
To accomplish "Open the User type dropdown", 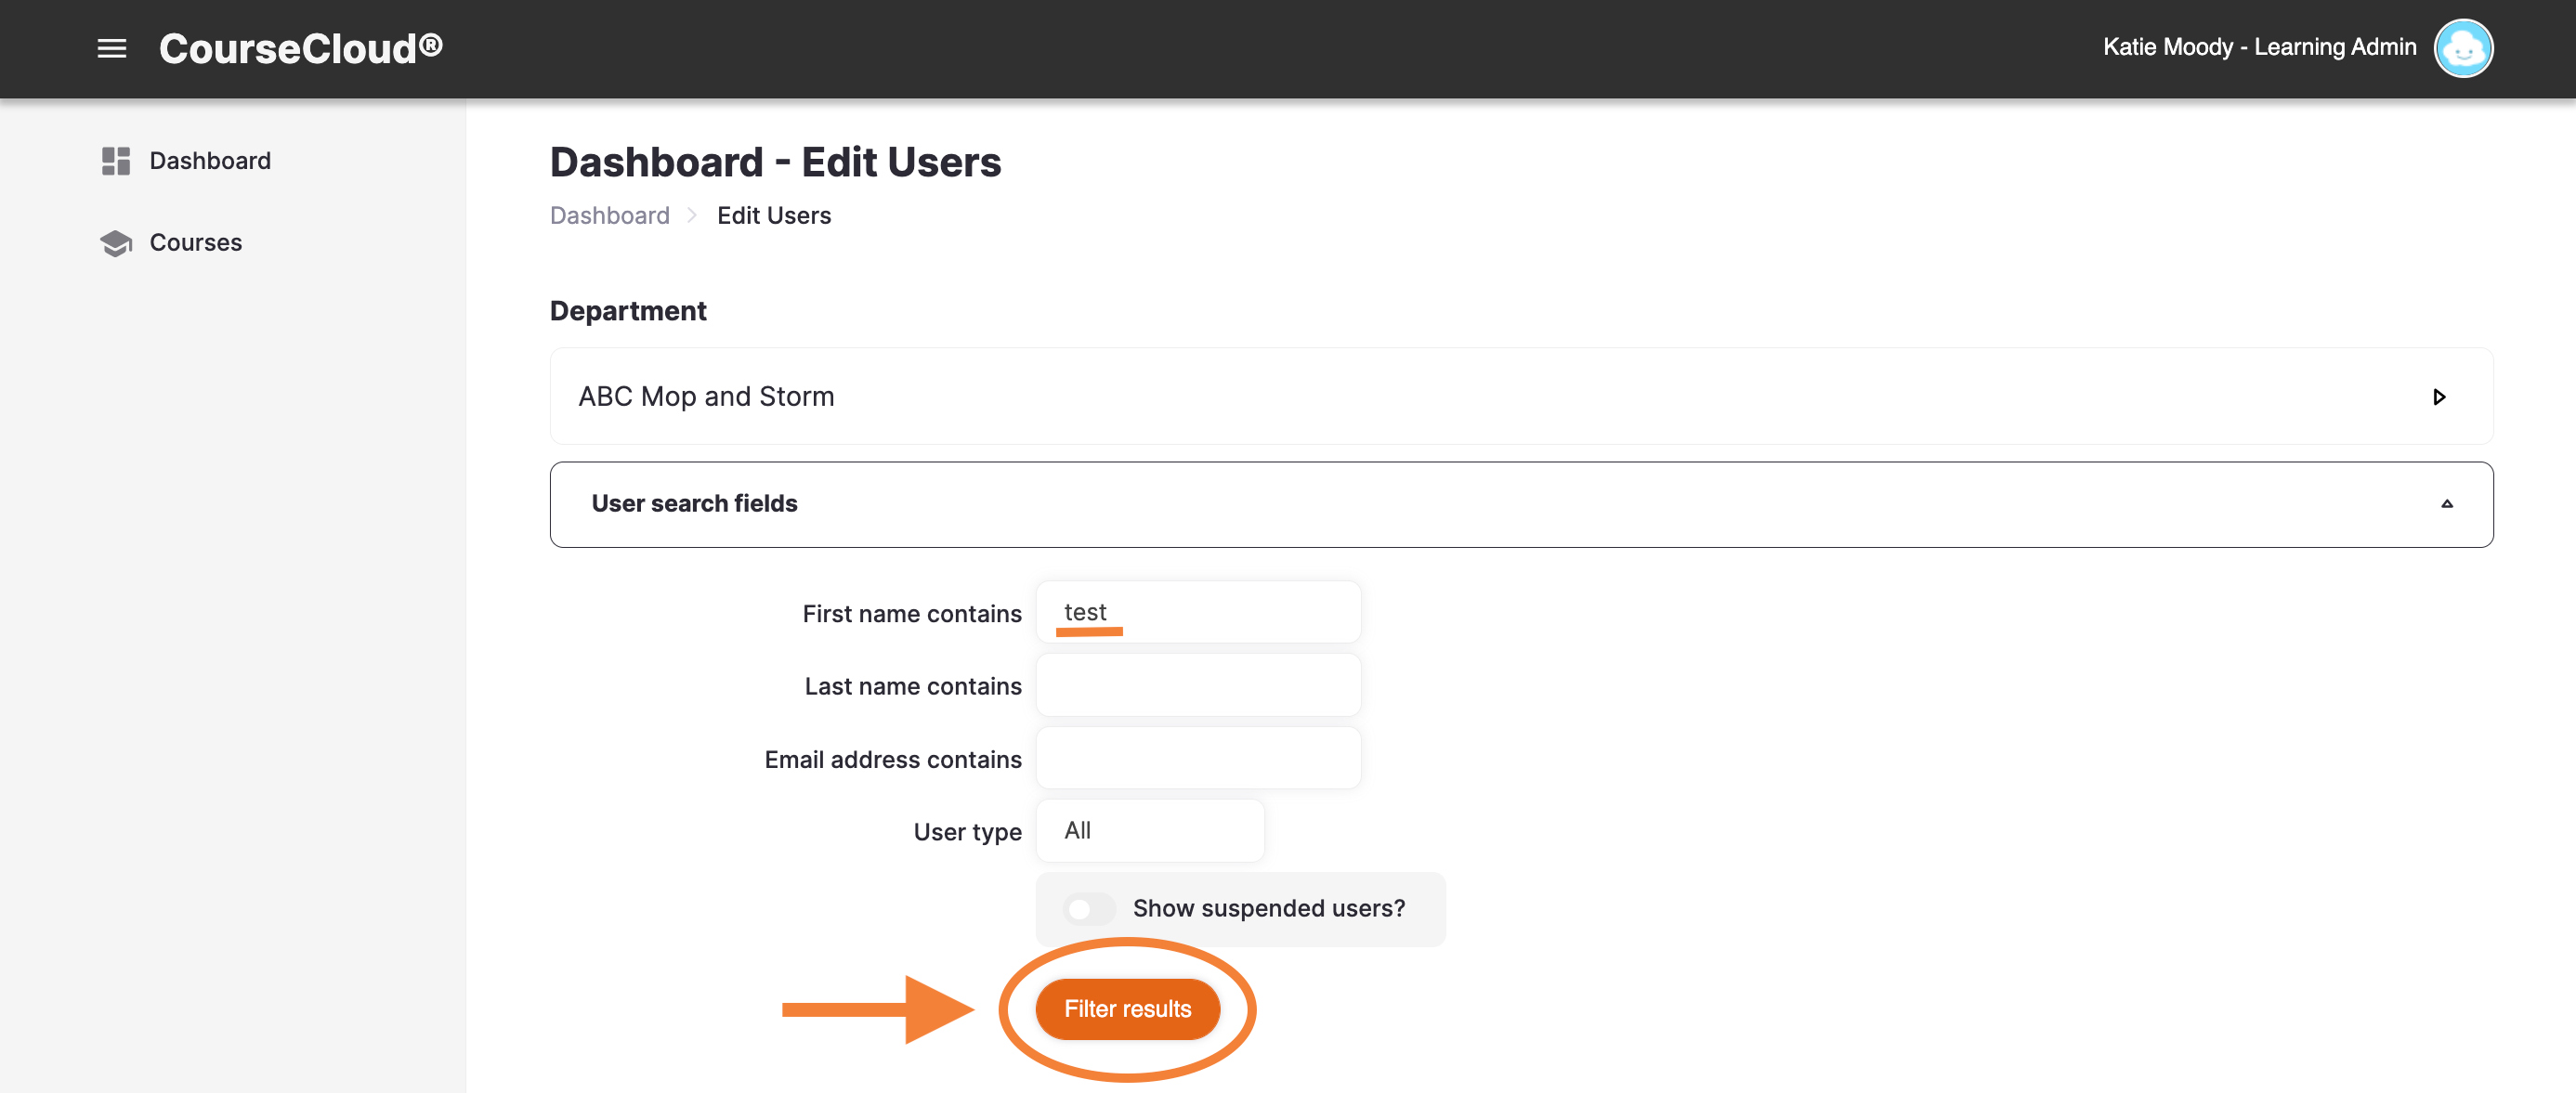I will pos(1150,830).
